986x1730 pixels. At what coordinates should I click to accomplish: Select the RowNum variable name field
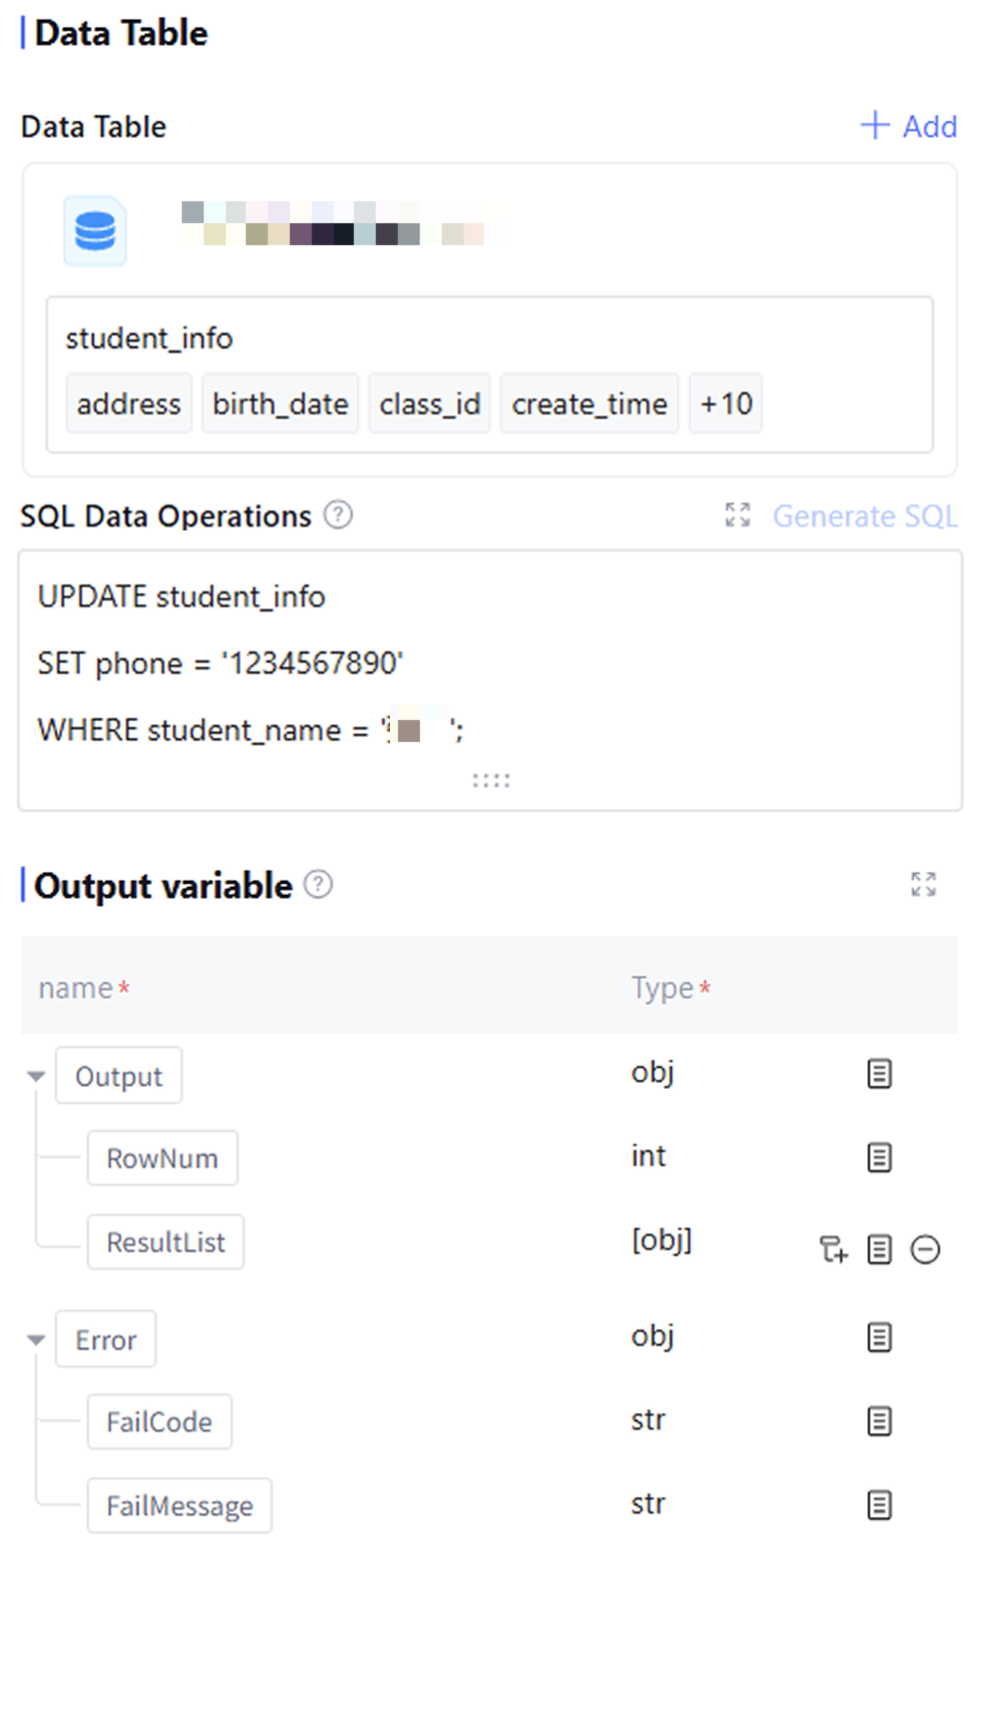162,1158
